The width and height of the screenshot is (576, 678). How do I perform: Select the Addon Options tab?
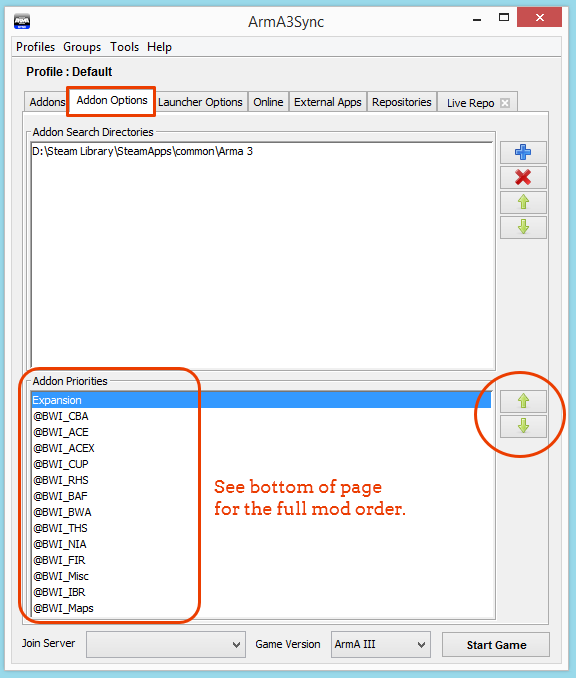(112, 100)
